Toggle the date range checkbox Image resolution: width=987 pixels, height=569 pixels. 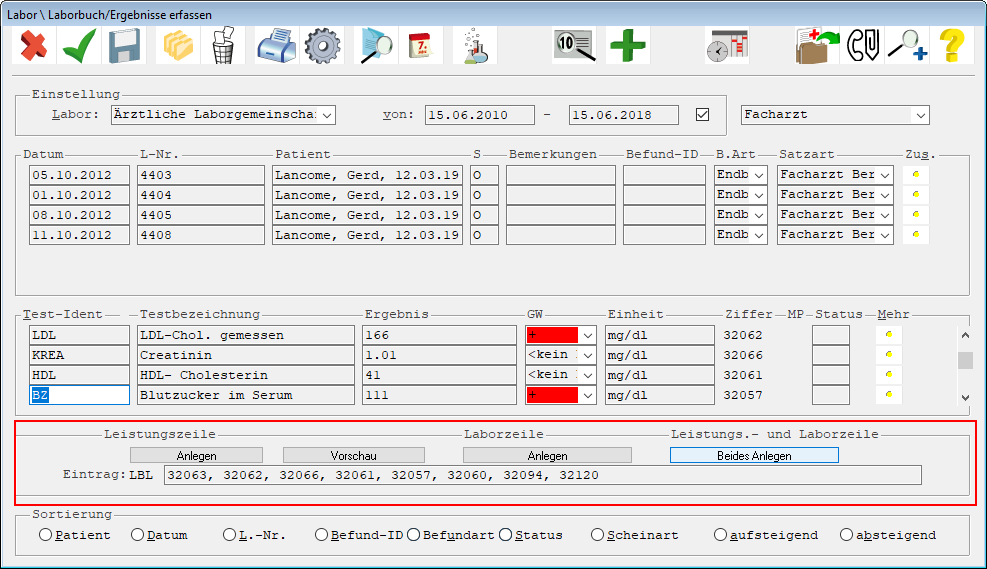click(x=702, y=115)
